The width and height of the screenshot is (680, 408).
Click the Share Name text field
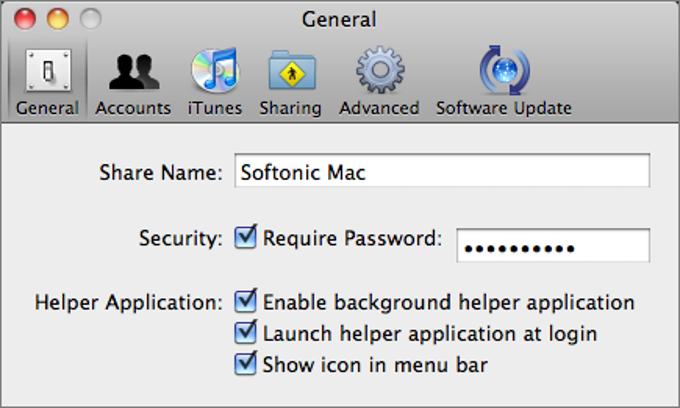[x=441, y=172]
